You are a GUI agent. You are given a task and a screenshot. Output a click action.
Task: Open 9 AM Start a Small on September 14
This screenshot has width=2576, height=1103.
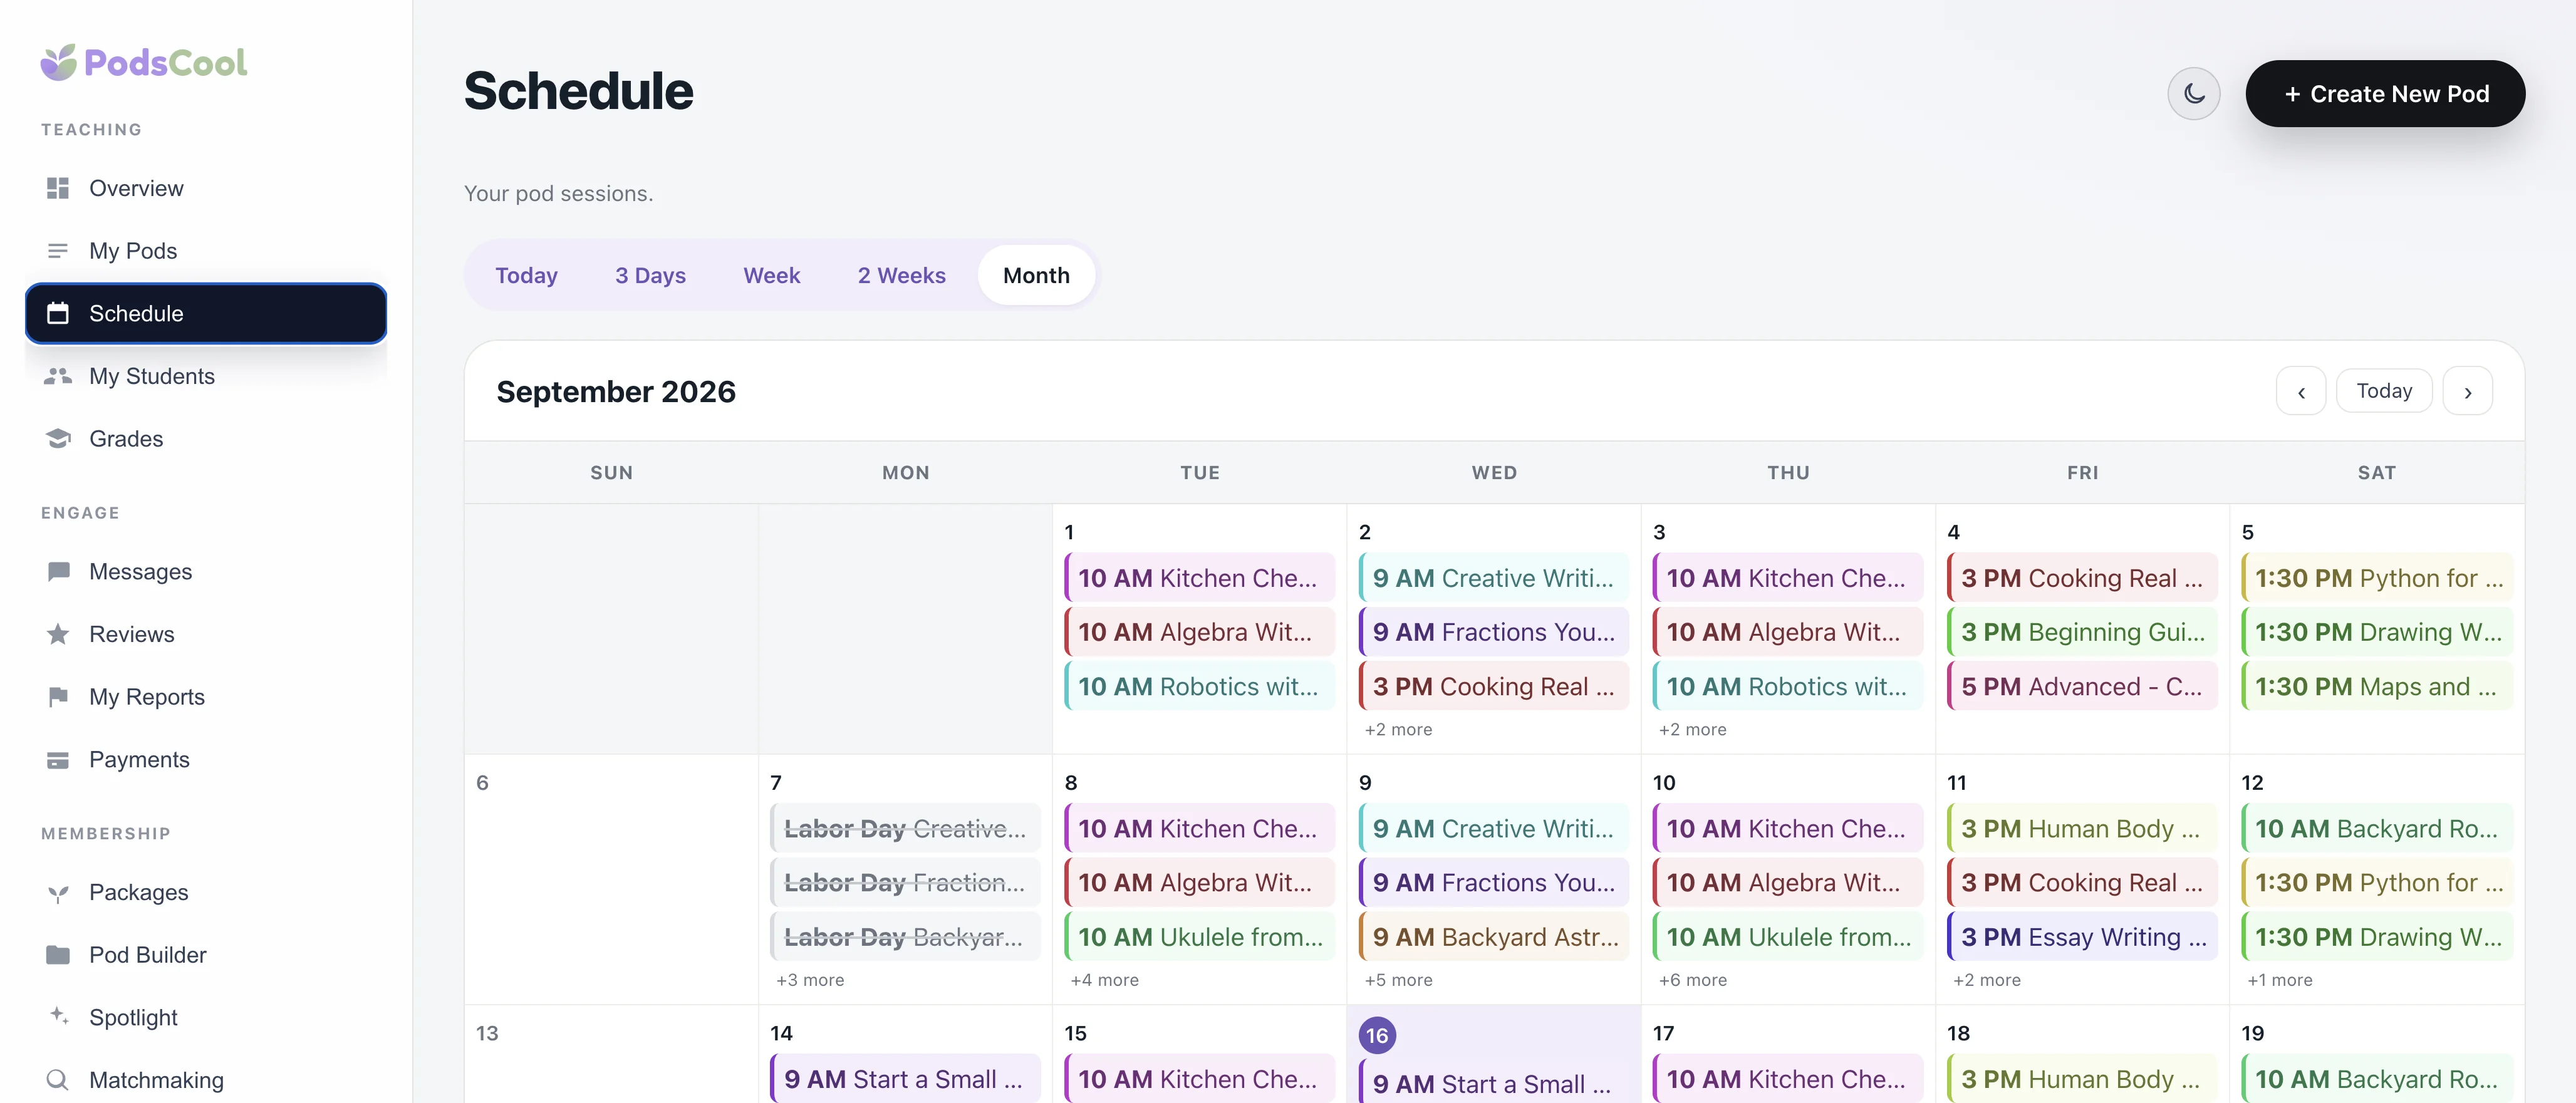tap(906, 1079)
